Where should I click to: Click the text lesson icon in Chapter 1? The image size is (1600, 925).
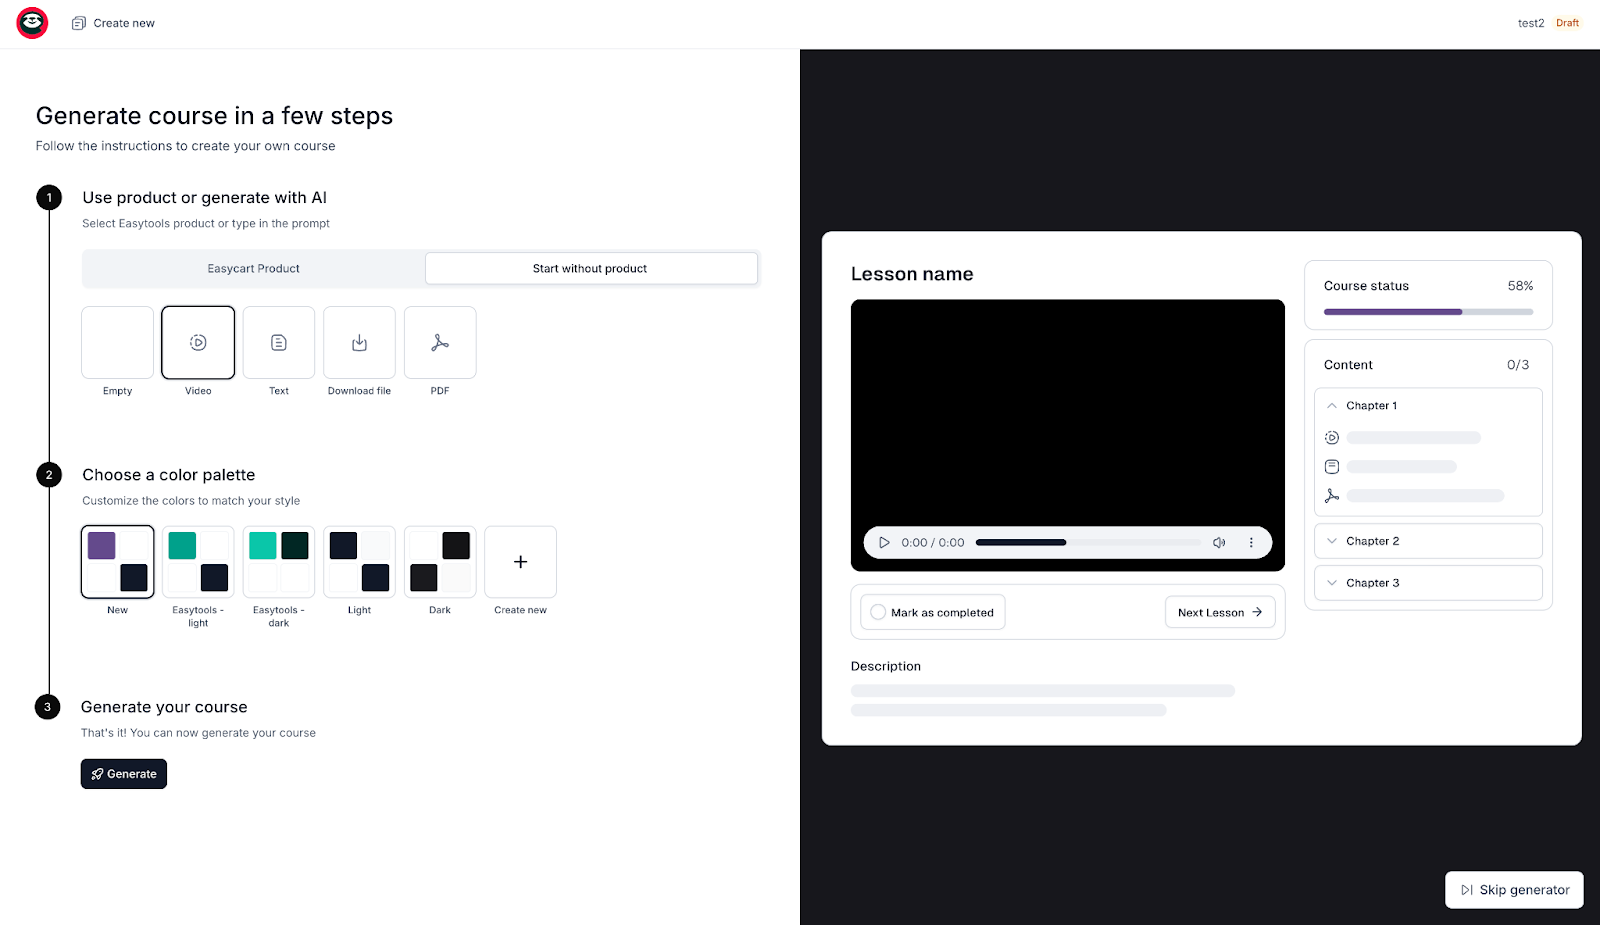1332,466
